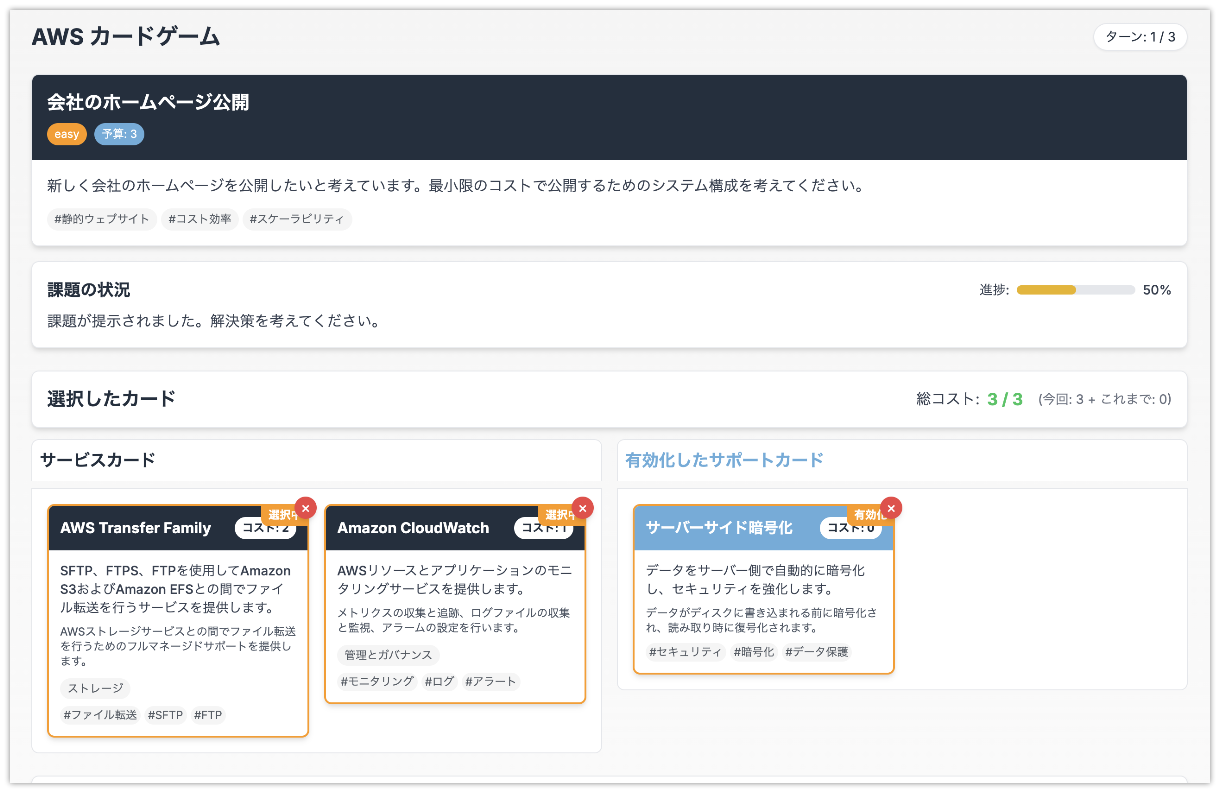The width and height of the screenshot is (1220, 793).
Task: Click the #静的ウェブサイト tag
Action: 102,219
